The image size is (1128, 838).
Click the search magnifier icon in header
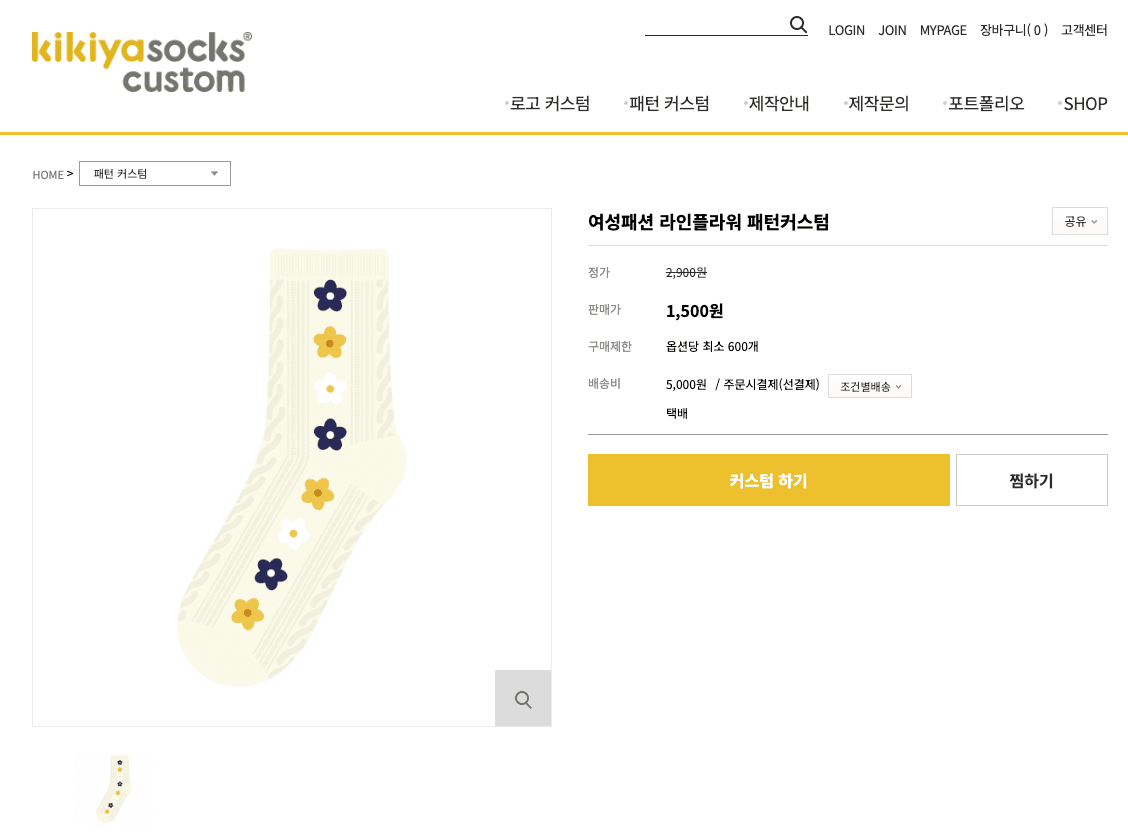pos(798,25)
